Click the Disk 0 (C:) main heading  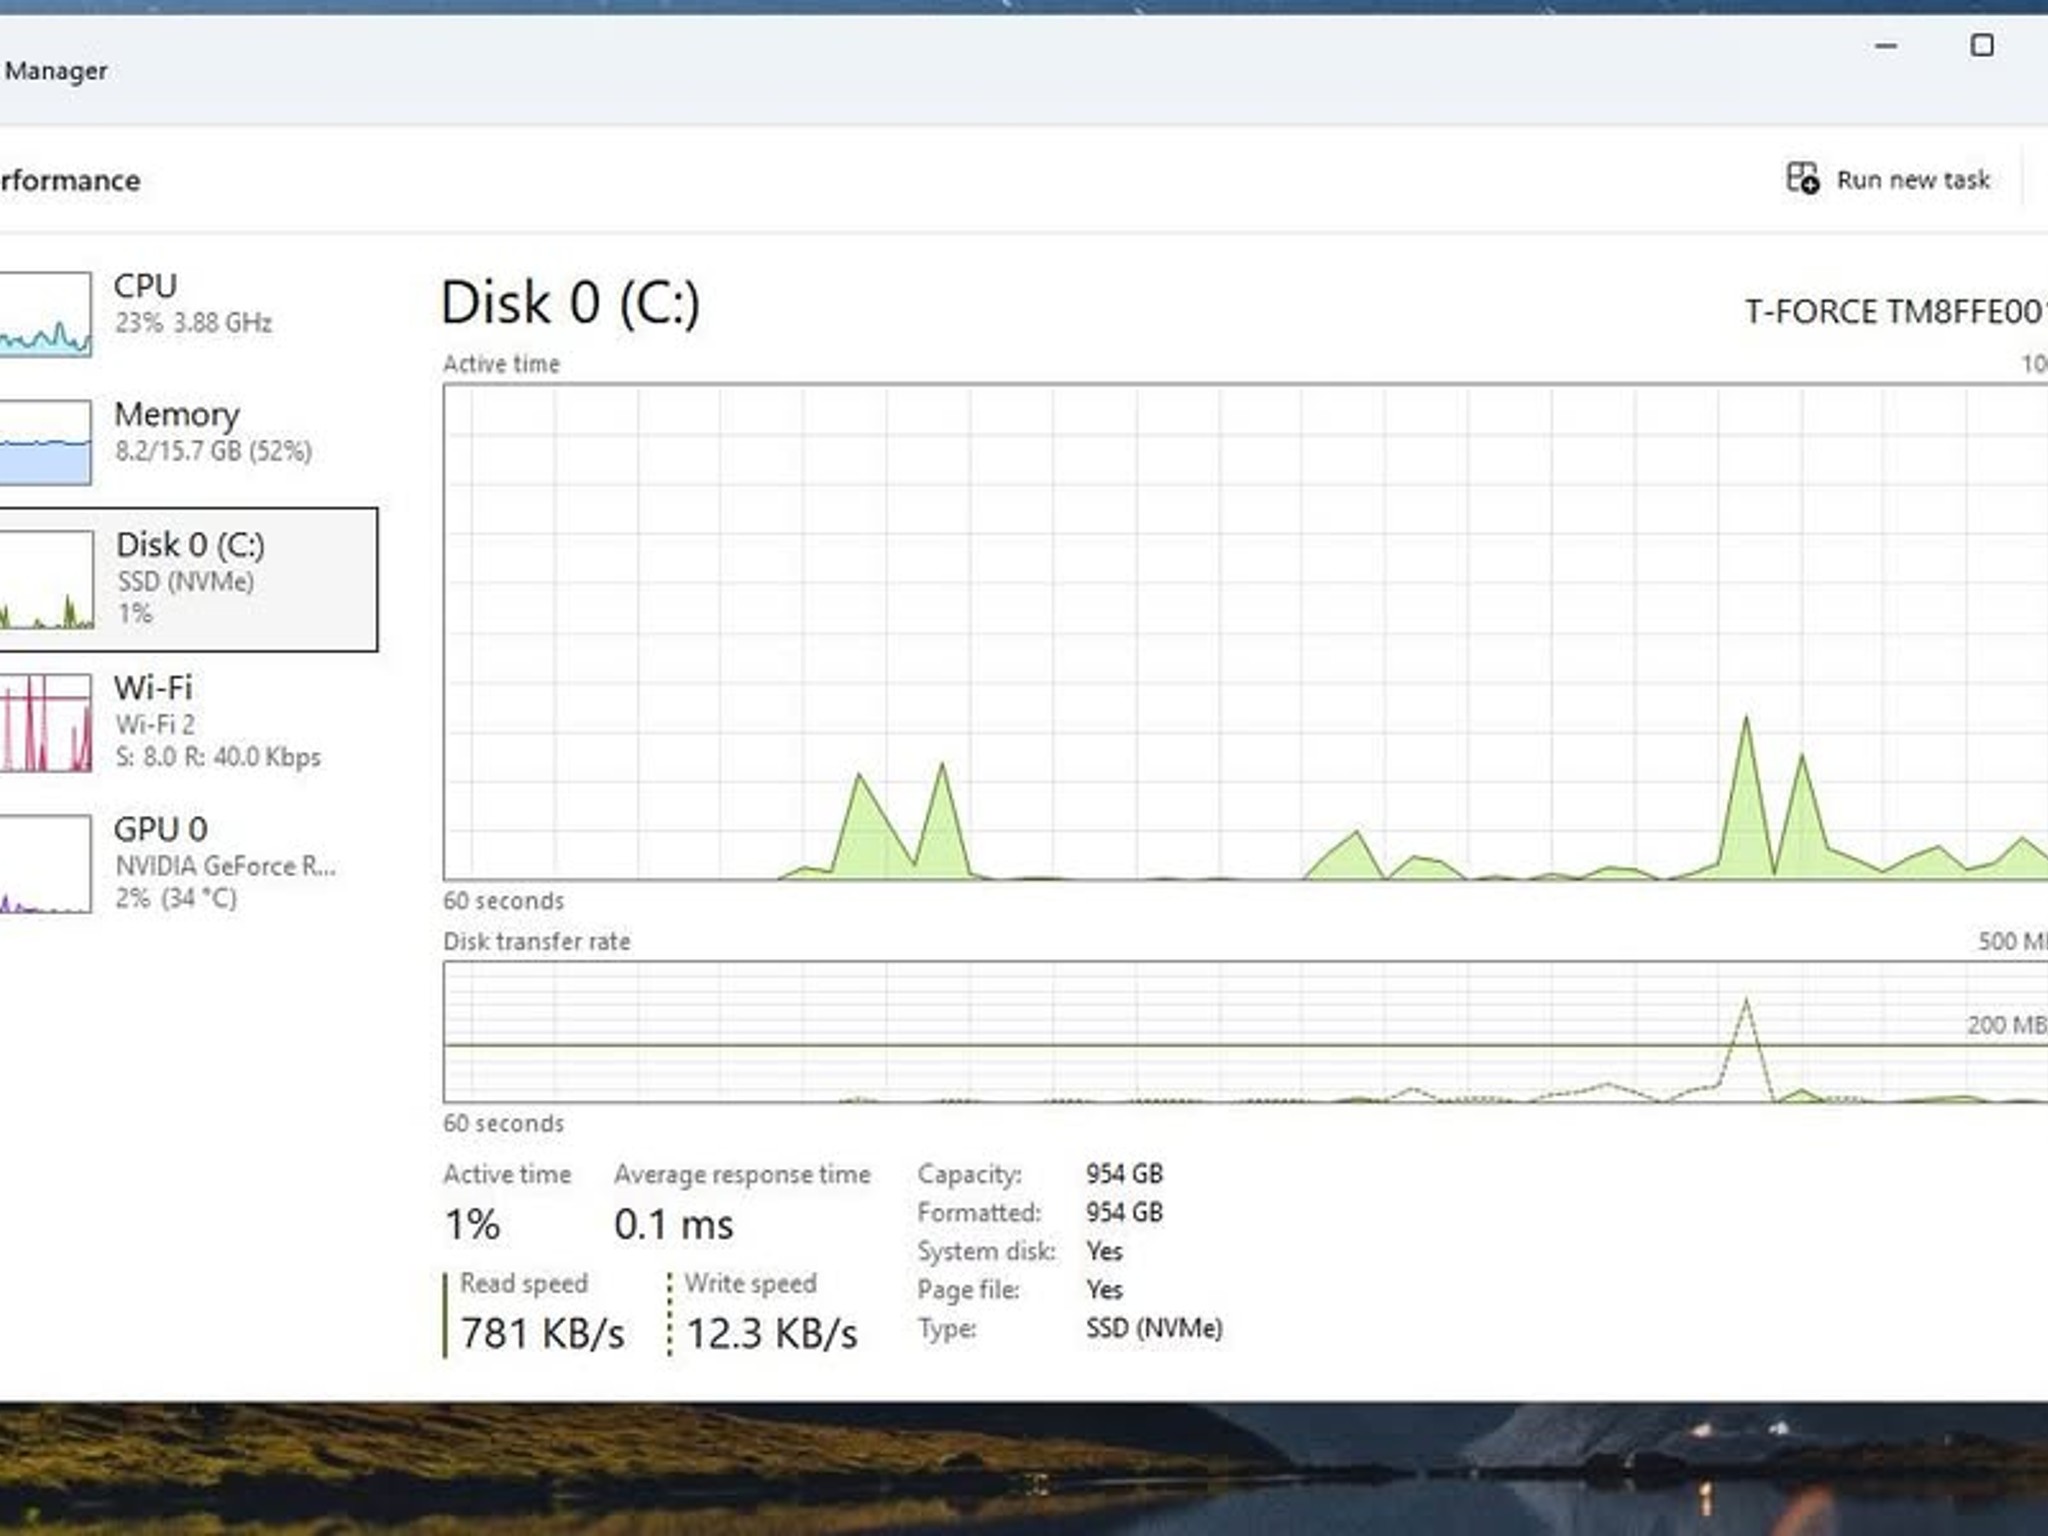pyautogui.click(x=570, y=303)
